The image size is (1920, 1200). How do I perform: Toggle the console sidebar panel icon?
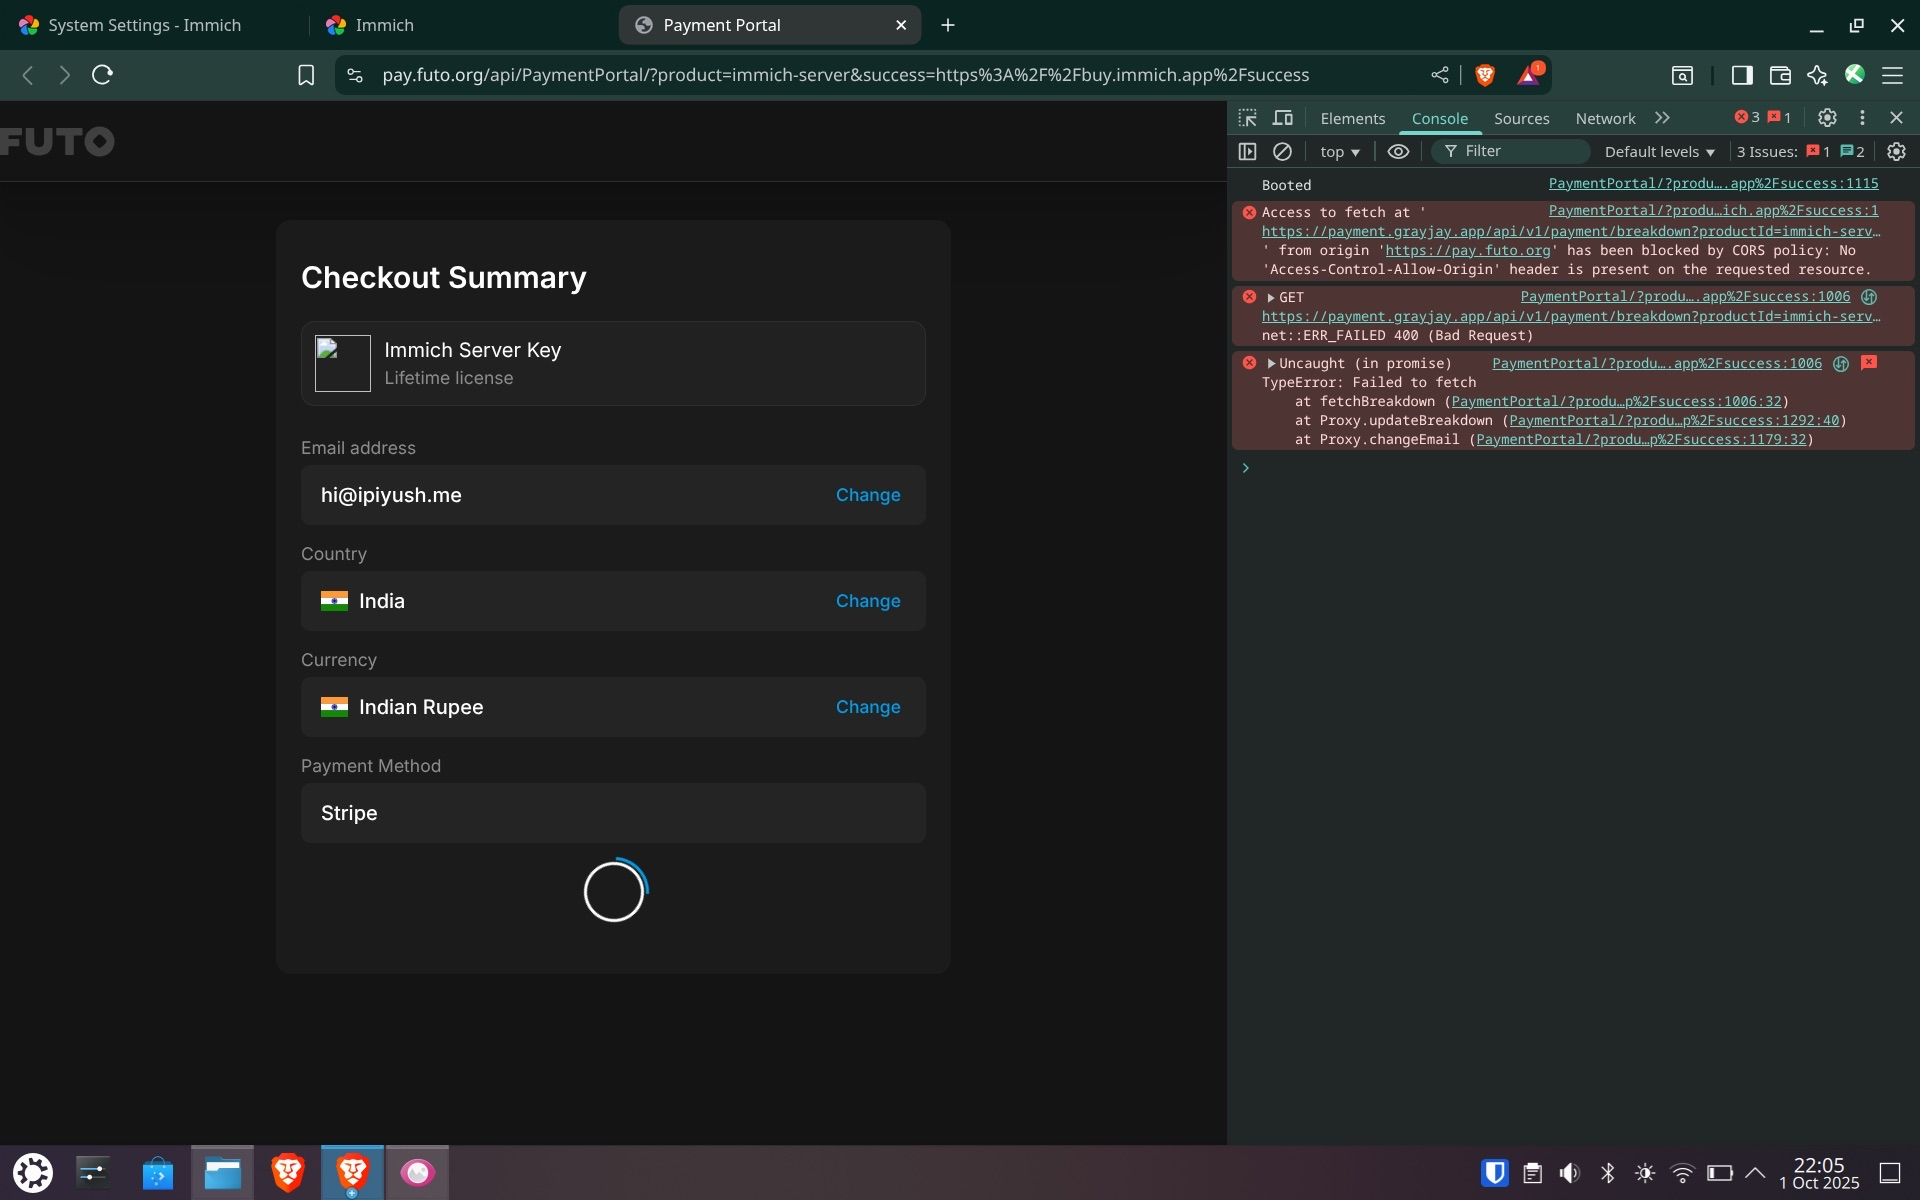tap(1247, 151)
